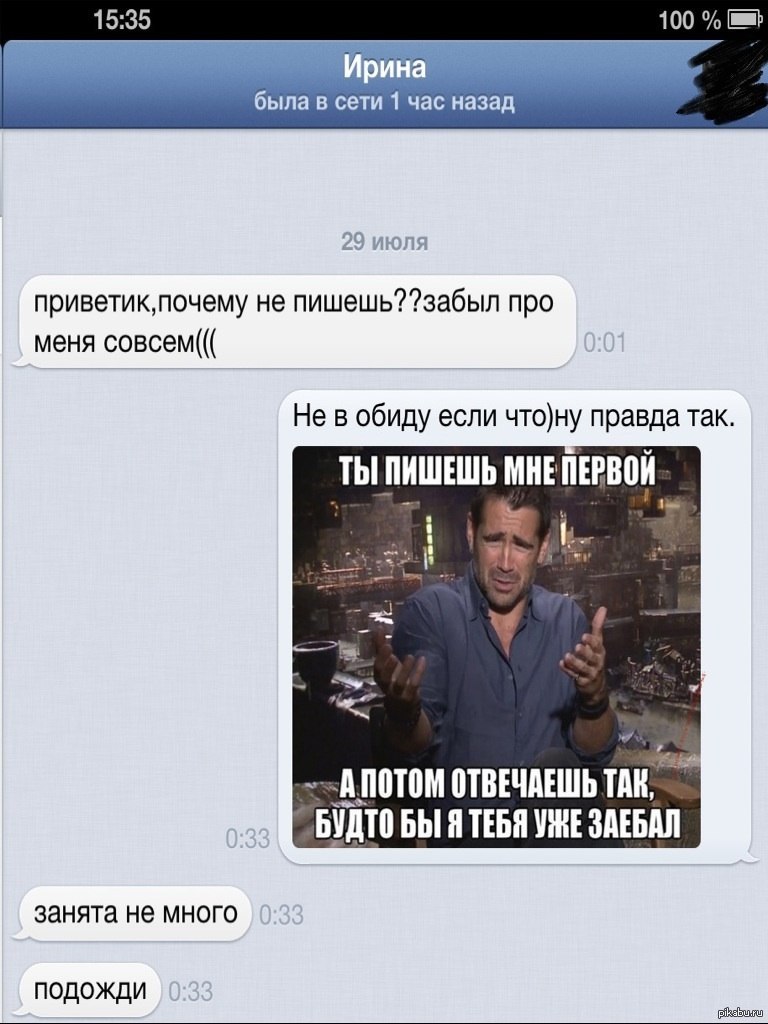768x1024 pixels.
Task: Click the pikabu.ru watermark
Action: 741,1013
